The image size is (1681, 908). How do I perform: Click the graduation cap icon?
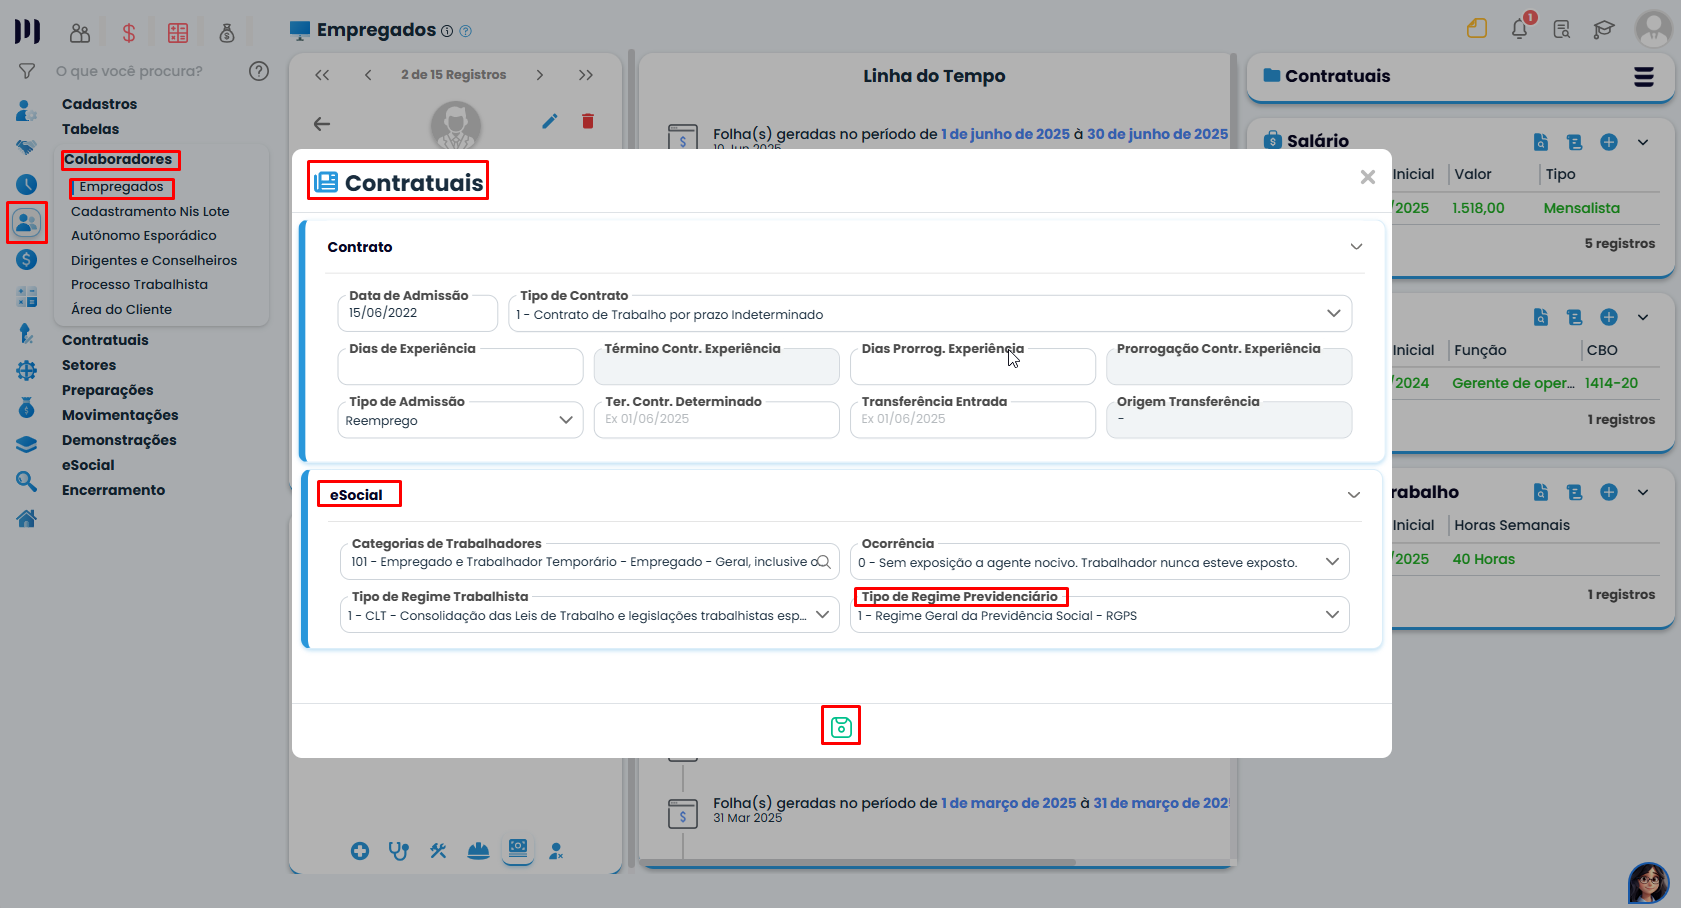(1604, 29)
